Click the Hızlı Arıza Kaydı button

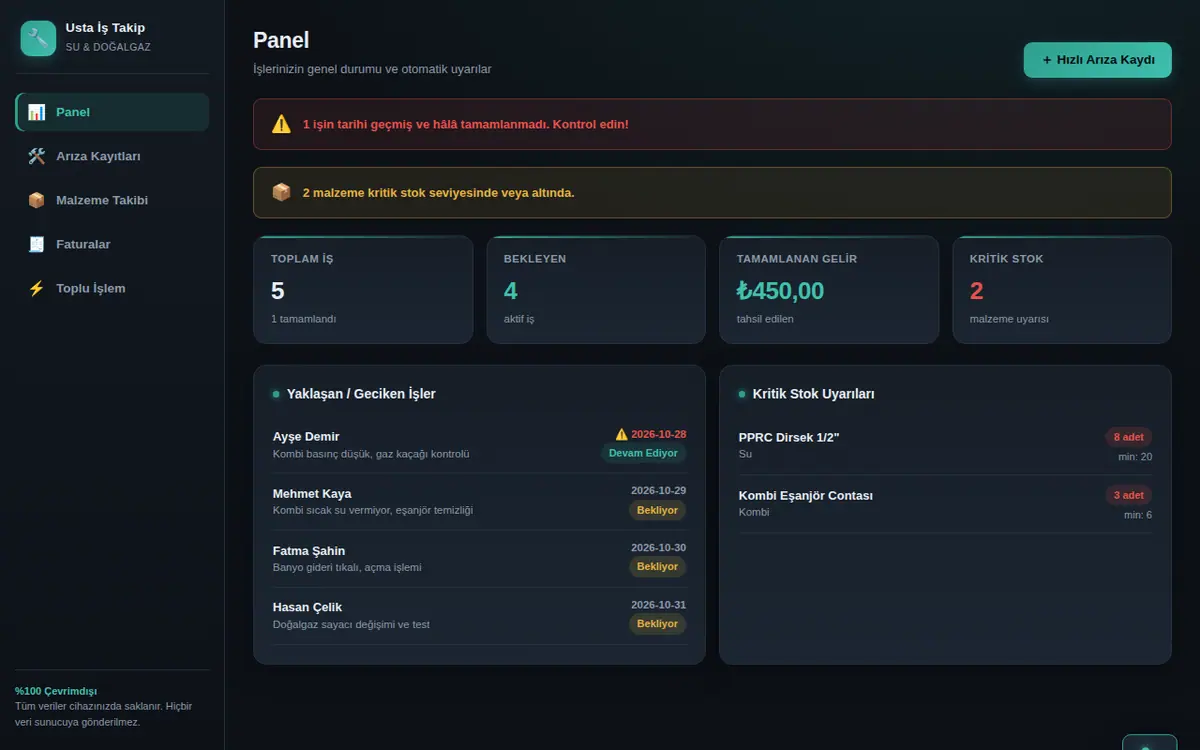pos(1097,60)
